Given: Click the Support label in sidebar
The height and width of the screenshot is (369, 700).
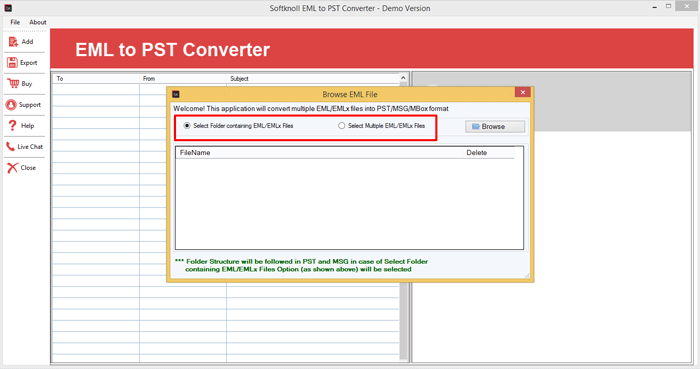Looking at the screenshot, I should (30, 105).
